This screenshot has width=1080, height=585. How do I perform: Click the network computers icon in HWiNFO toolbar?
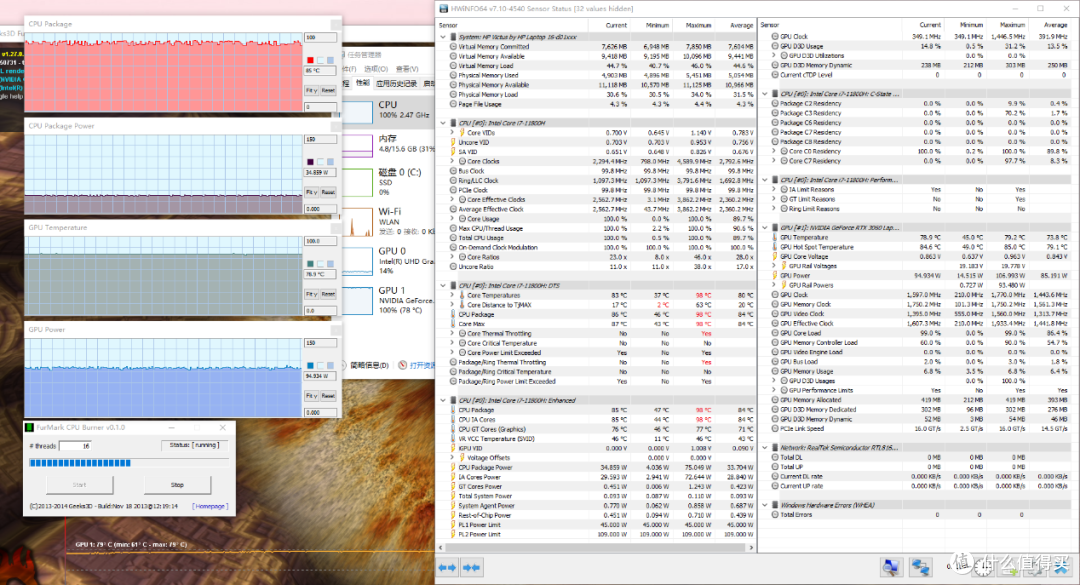tap(920, 567)
